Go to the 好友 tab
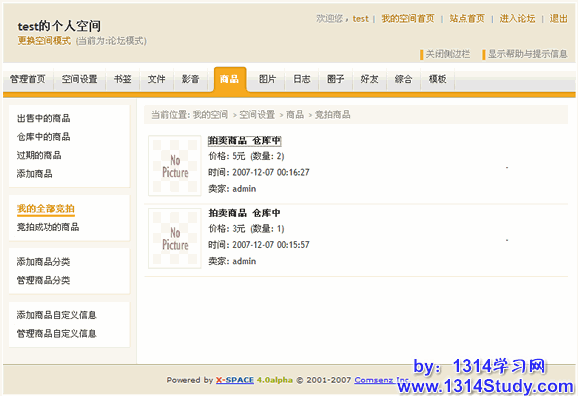The height and width of the screenshot is (396, 578). pyautogui.click(x=370, y=79)
